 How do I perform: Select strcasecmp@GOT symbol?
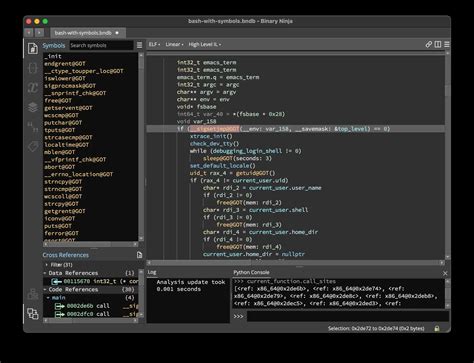[68, 137]
